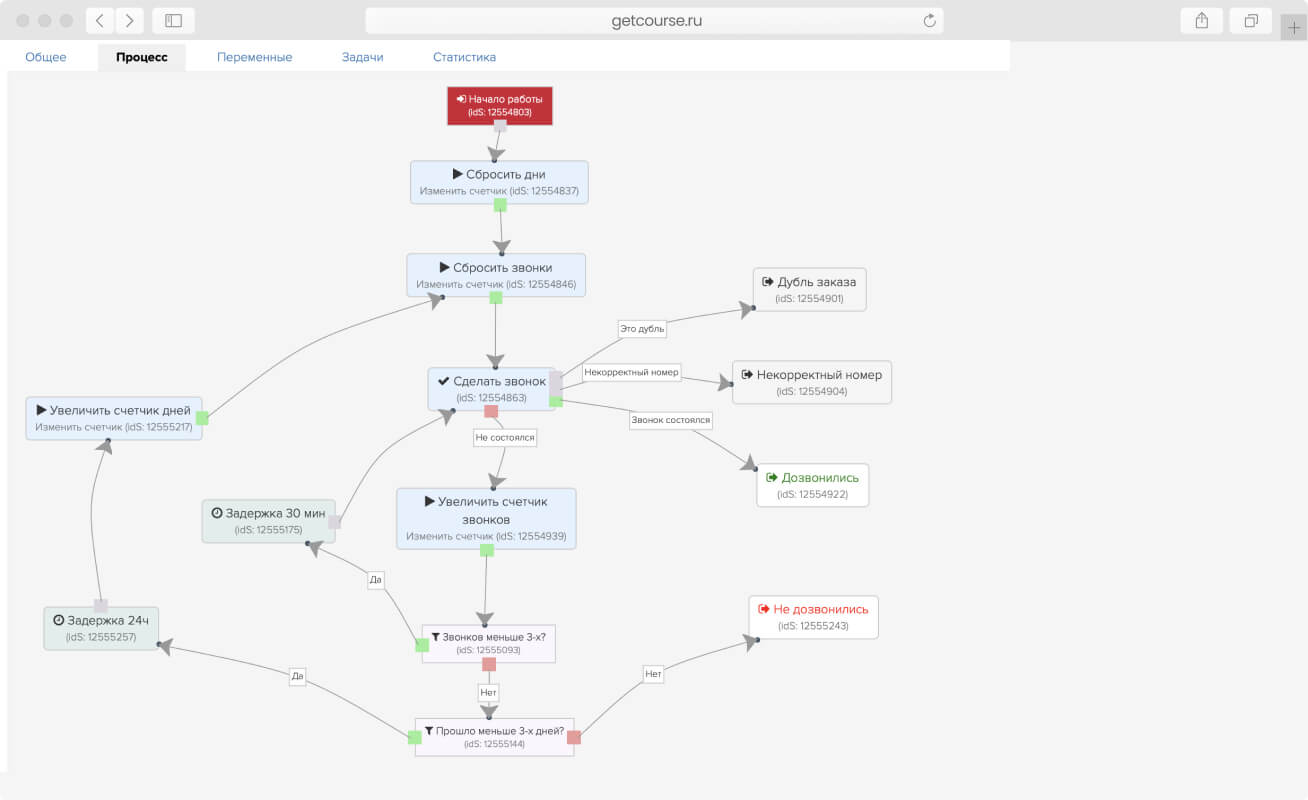
Task: Open the Задержка 30 мин block
Action: (x=268, y=521)
